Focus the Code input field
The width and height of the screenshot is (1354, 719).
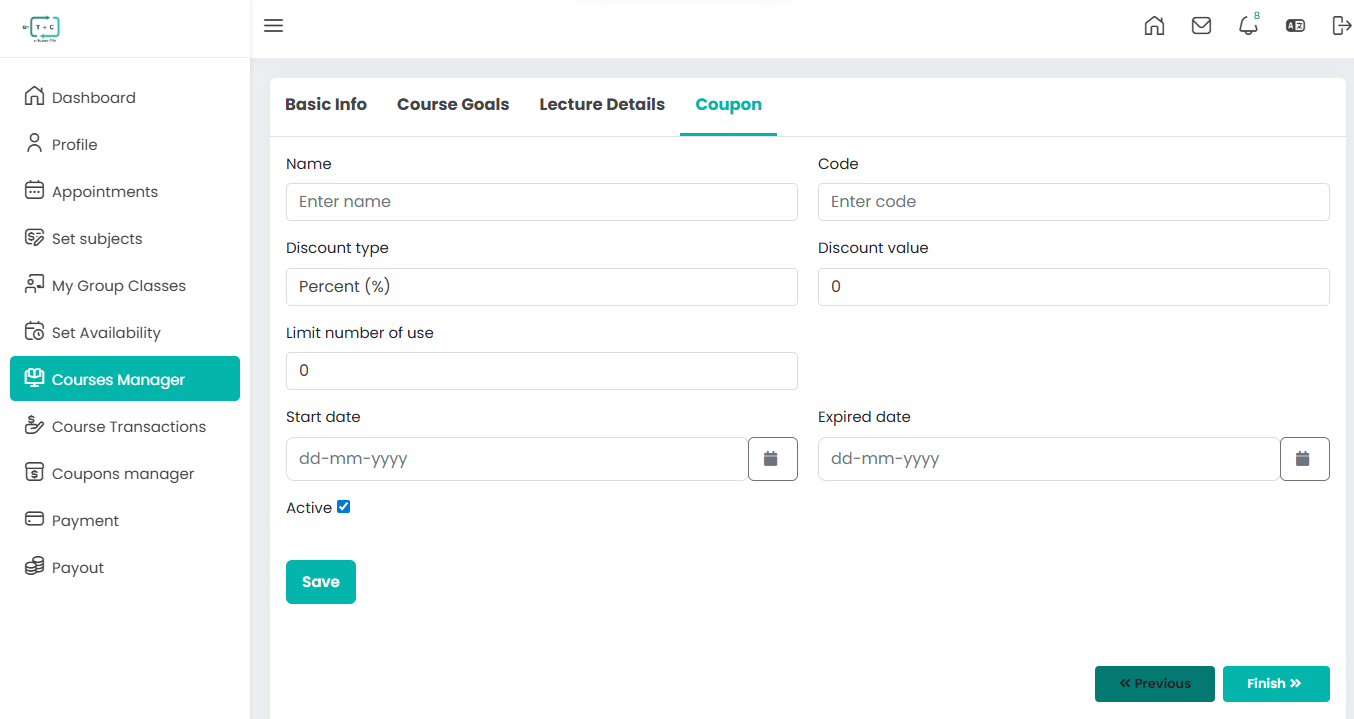[x=1074, y=202]
